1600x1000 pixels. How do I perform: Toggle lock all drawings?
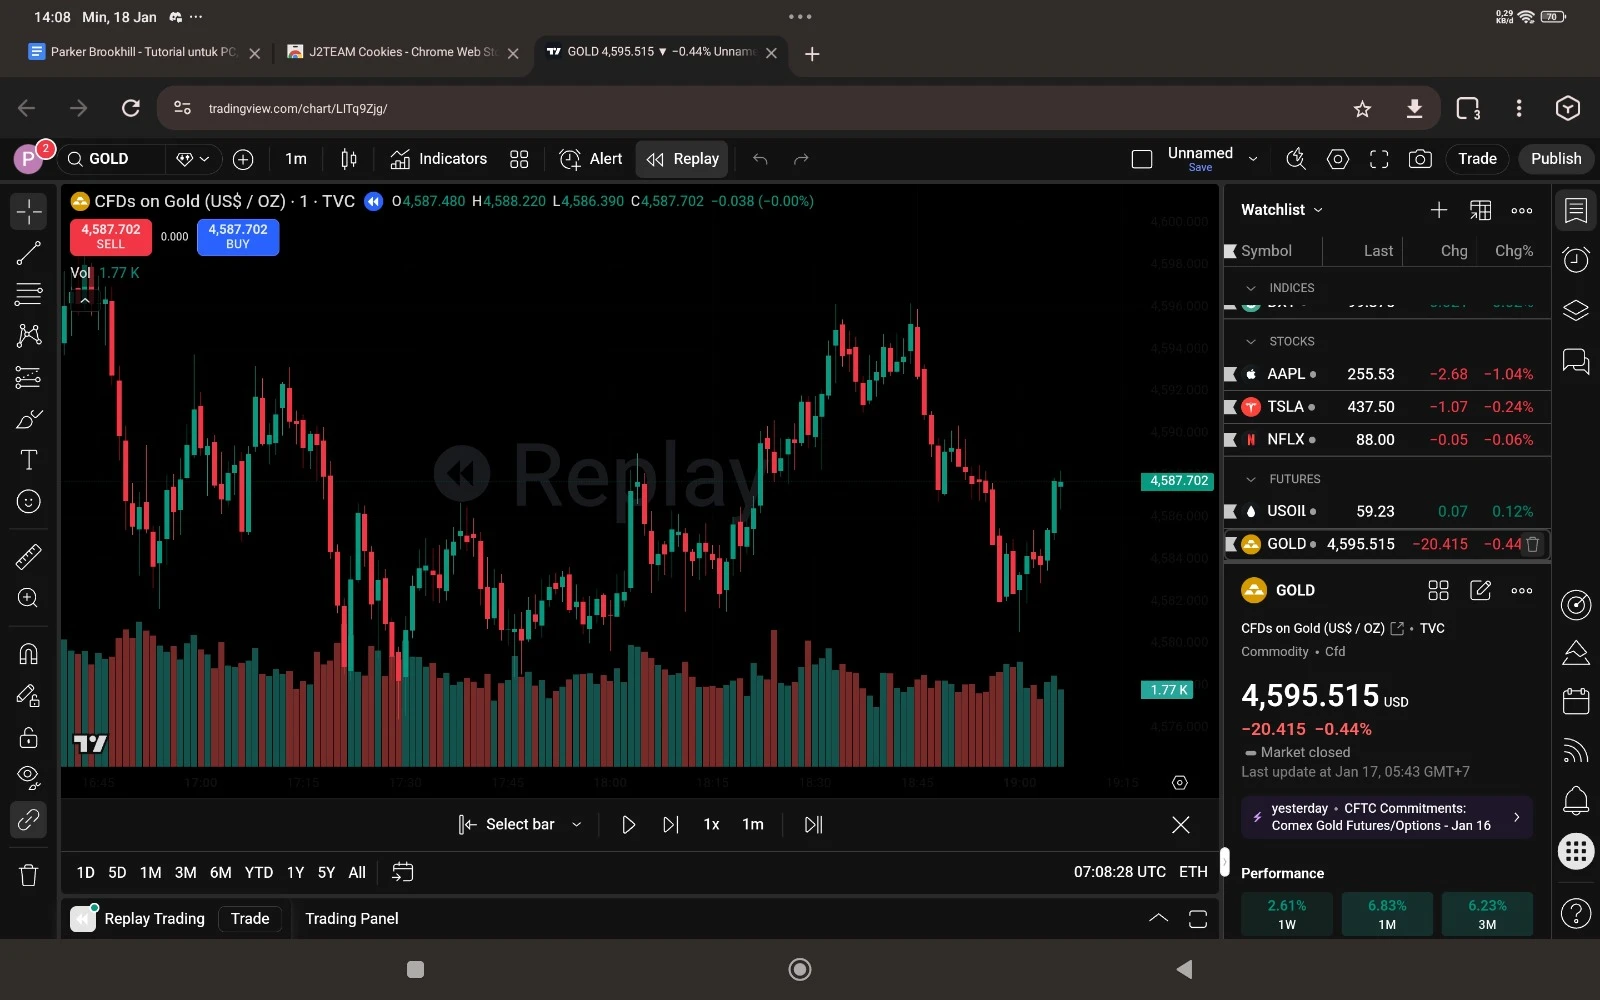29,737
